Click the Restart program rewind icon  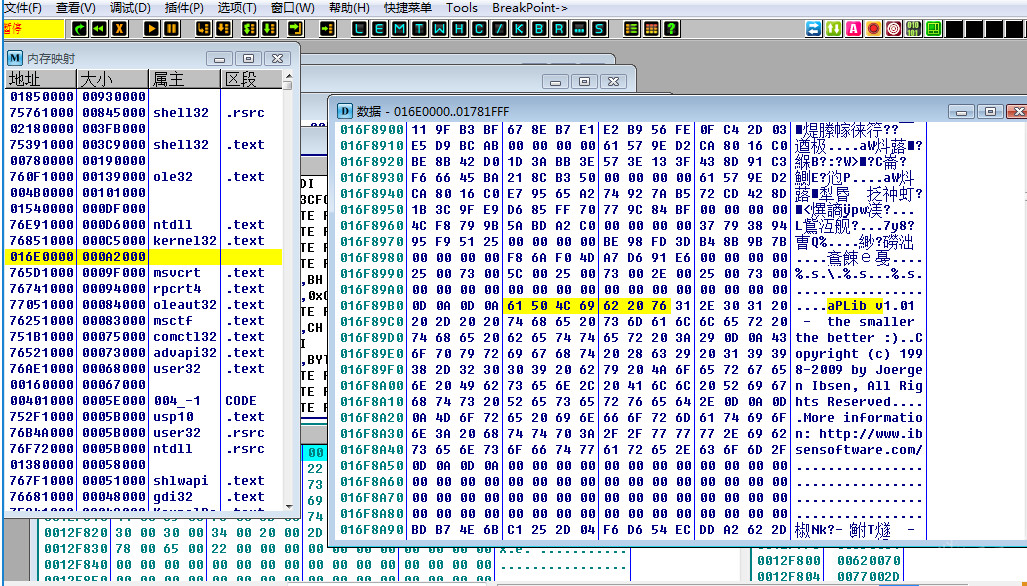point(100,29)
